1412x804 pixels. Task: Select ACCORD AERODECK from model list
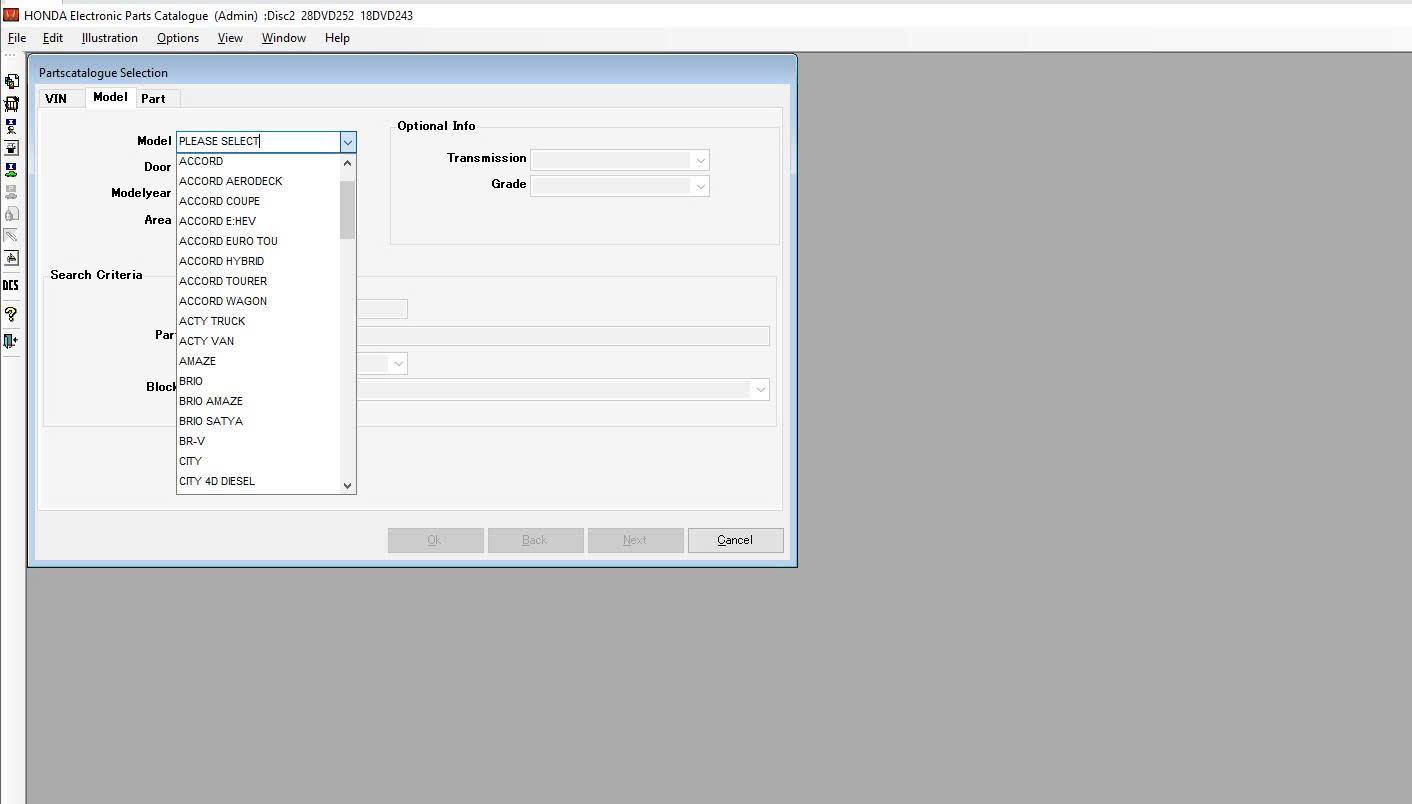coord(258,181)
